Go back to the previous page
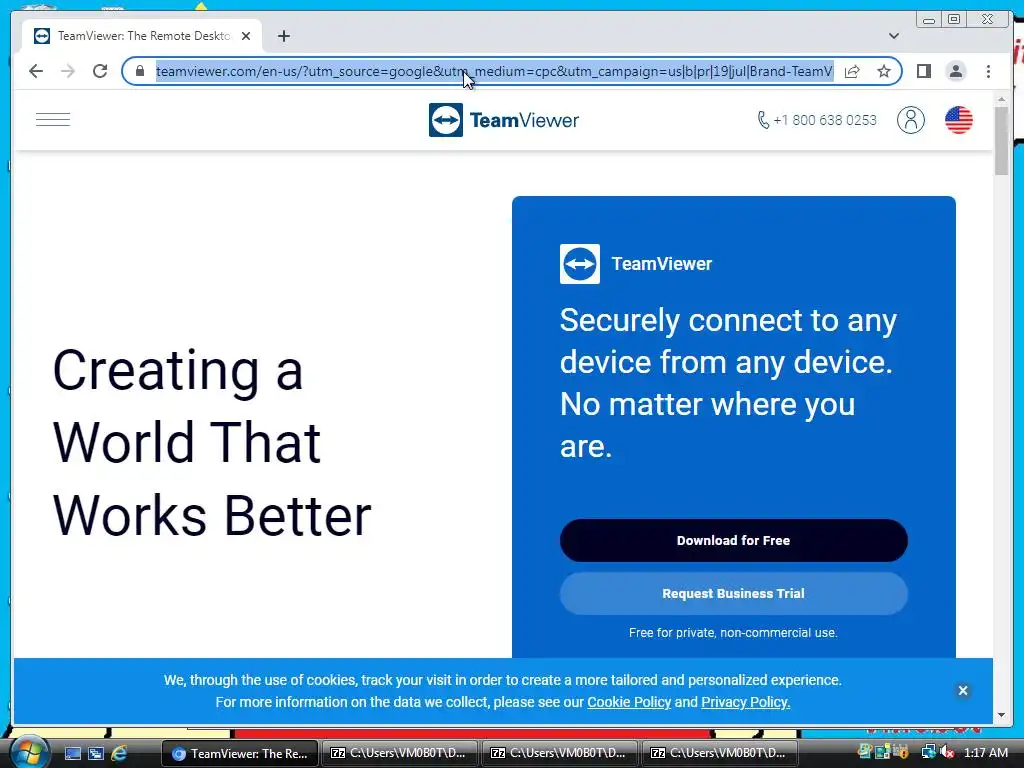The width and height of the screenshot is (1024, 768). point(36,71)
